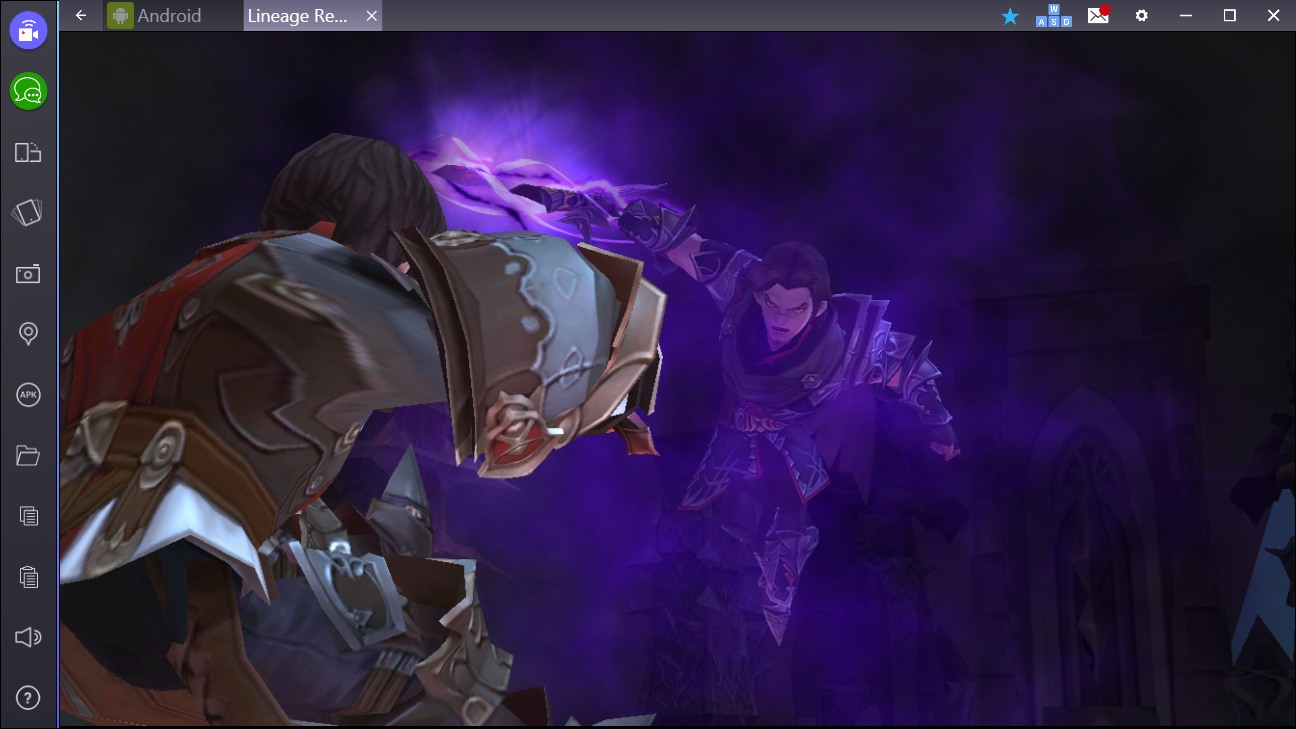Open the file folder icon in sidebar
This screenshot has height=729, width=1296.
point(28,456)
